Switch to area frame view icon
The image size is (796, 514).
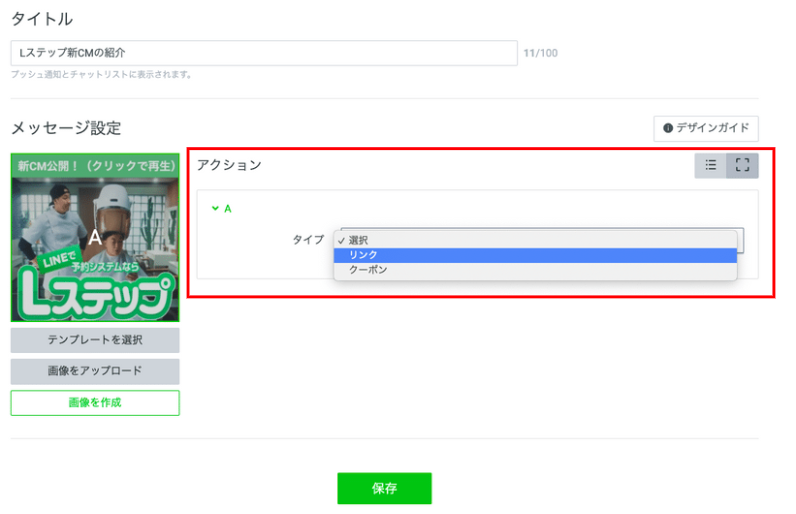tap(742, 165)
